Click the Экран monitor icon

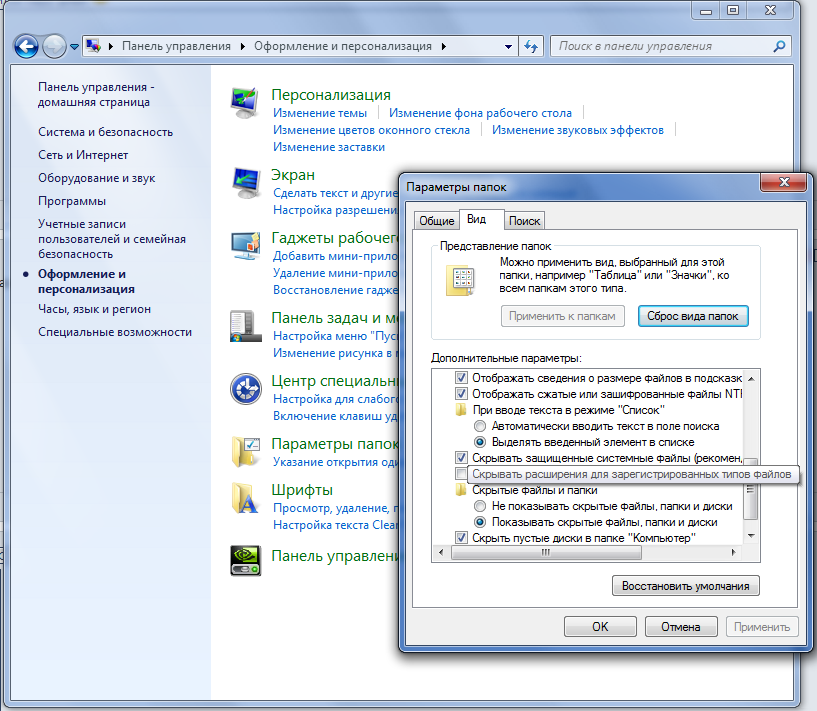[x=245, y=181]
